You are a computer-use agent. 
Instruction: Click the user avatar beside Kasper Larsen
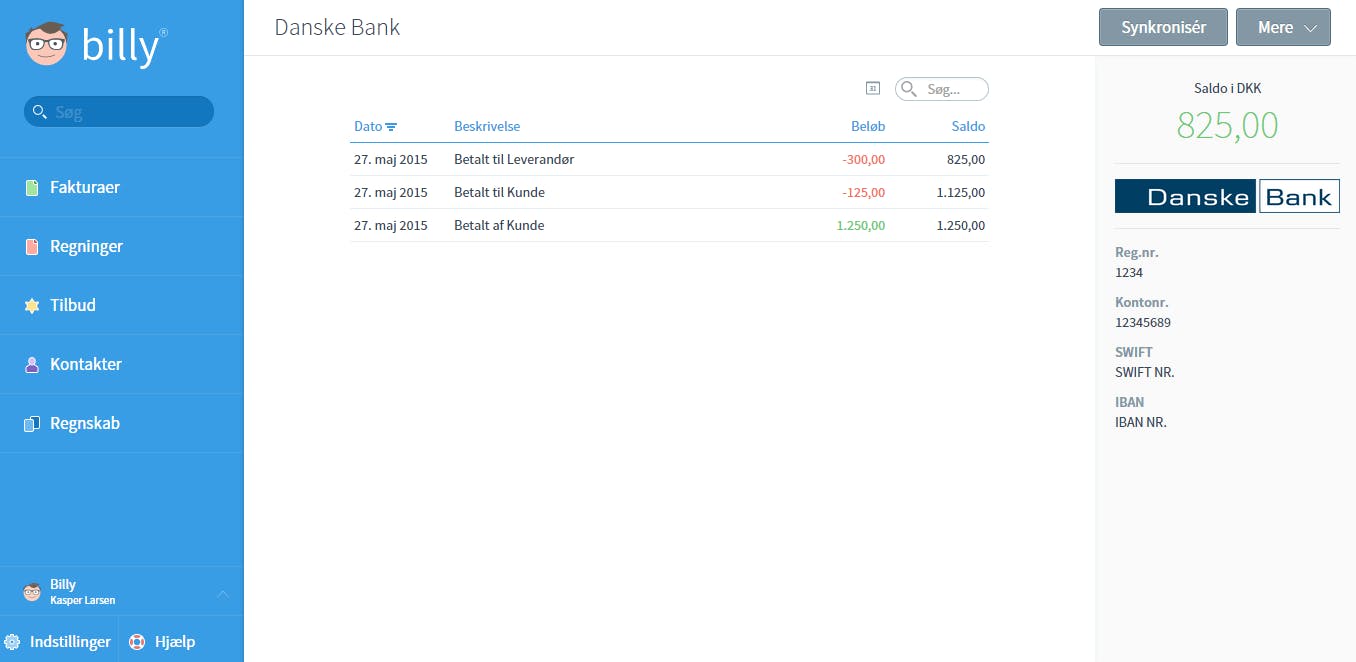click(33, 592)
